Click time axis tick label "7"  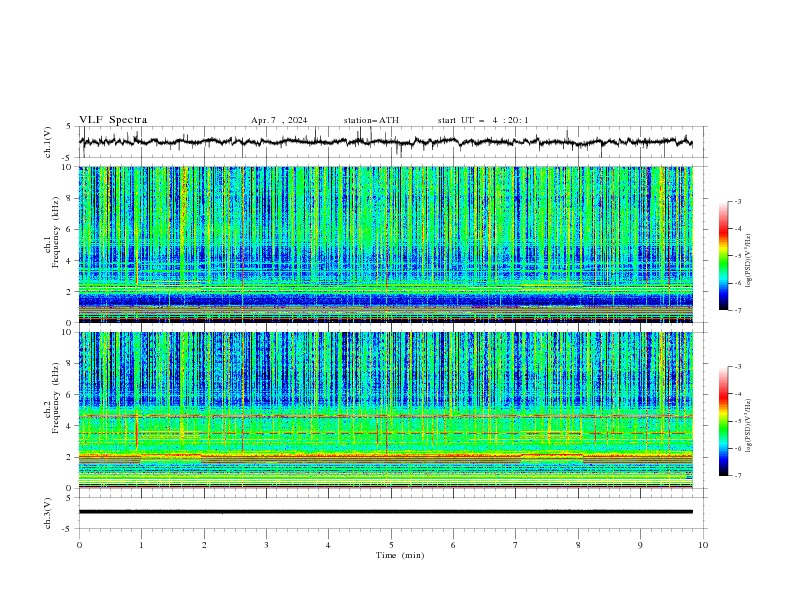(x=516, y=545)
